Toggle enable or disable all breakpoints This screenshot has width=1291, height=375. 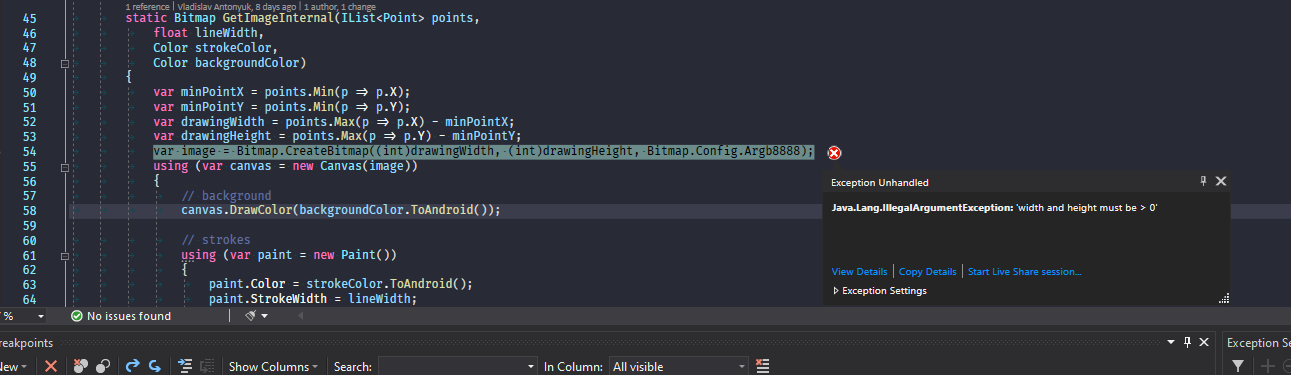(102, 367)
